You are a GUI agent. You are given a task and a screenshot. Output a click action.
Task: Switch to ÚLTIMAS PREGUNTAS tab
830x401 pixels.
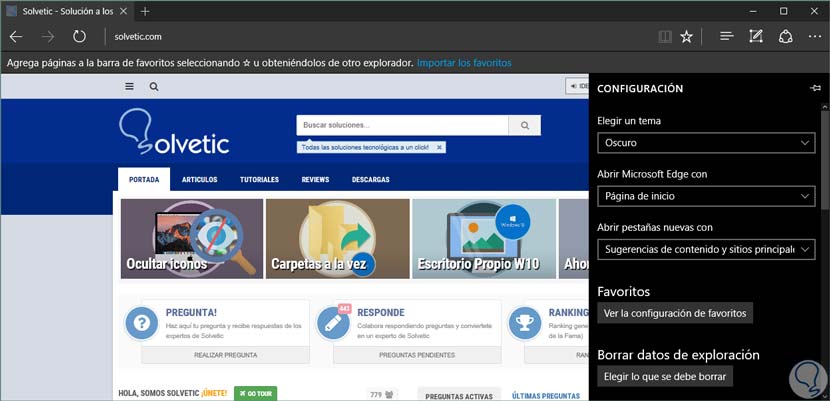coord(546,395)
